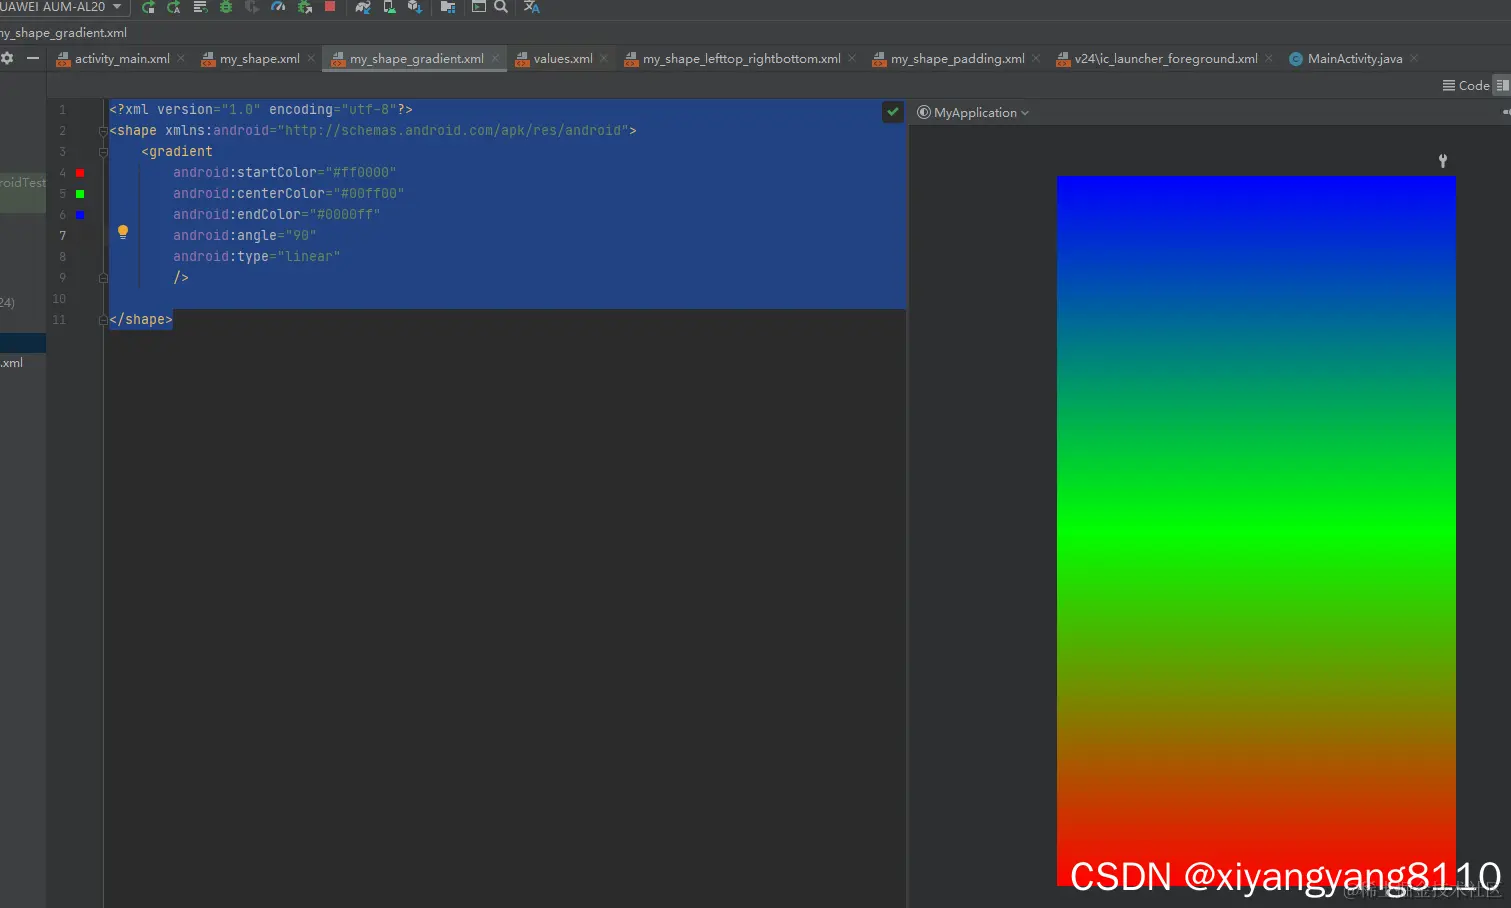Click the green Debug bug icon
This screenshot has width=1511, height=908.
click(226, 7)
